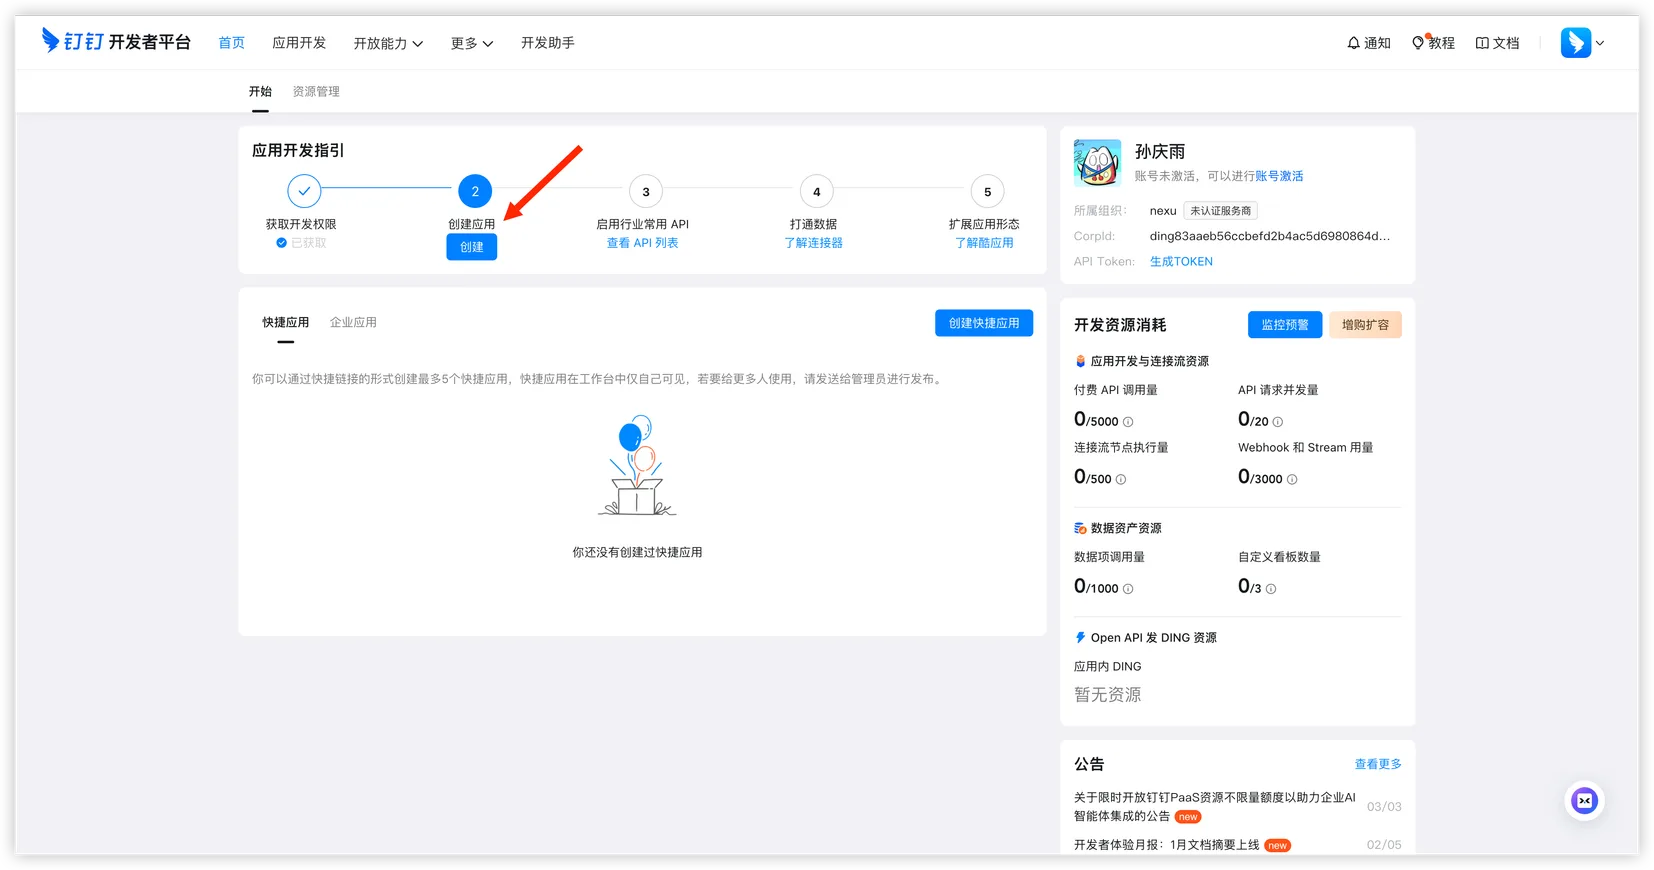Open the PaaS资源 announcement dated 03/03

point(1215,806)
